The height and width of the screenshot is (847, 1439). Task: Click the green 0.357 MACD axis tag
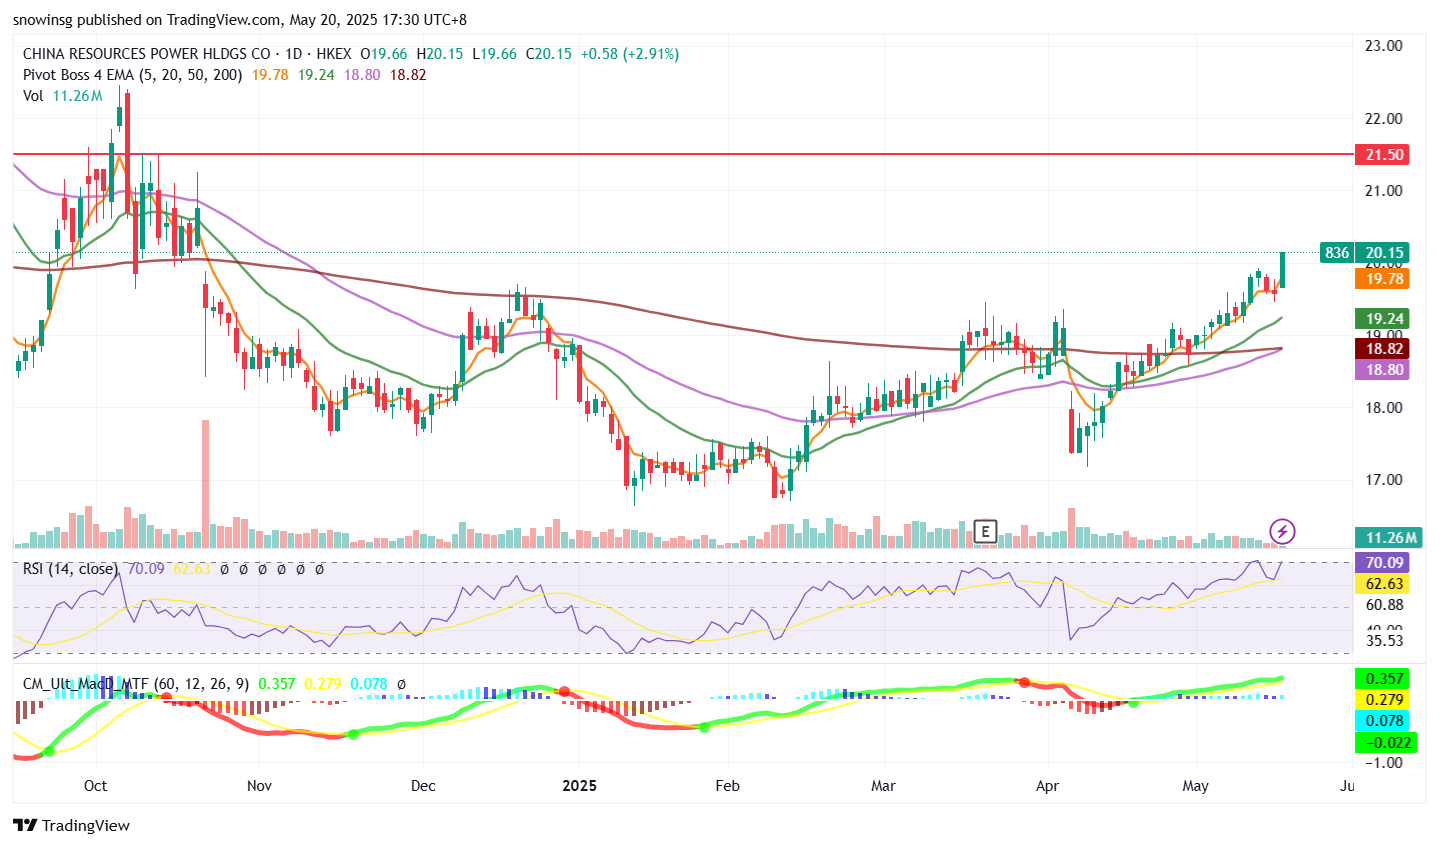pyautogui.click(x=1381, y=679)
